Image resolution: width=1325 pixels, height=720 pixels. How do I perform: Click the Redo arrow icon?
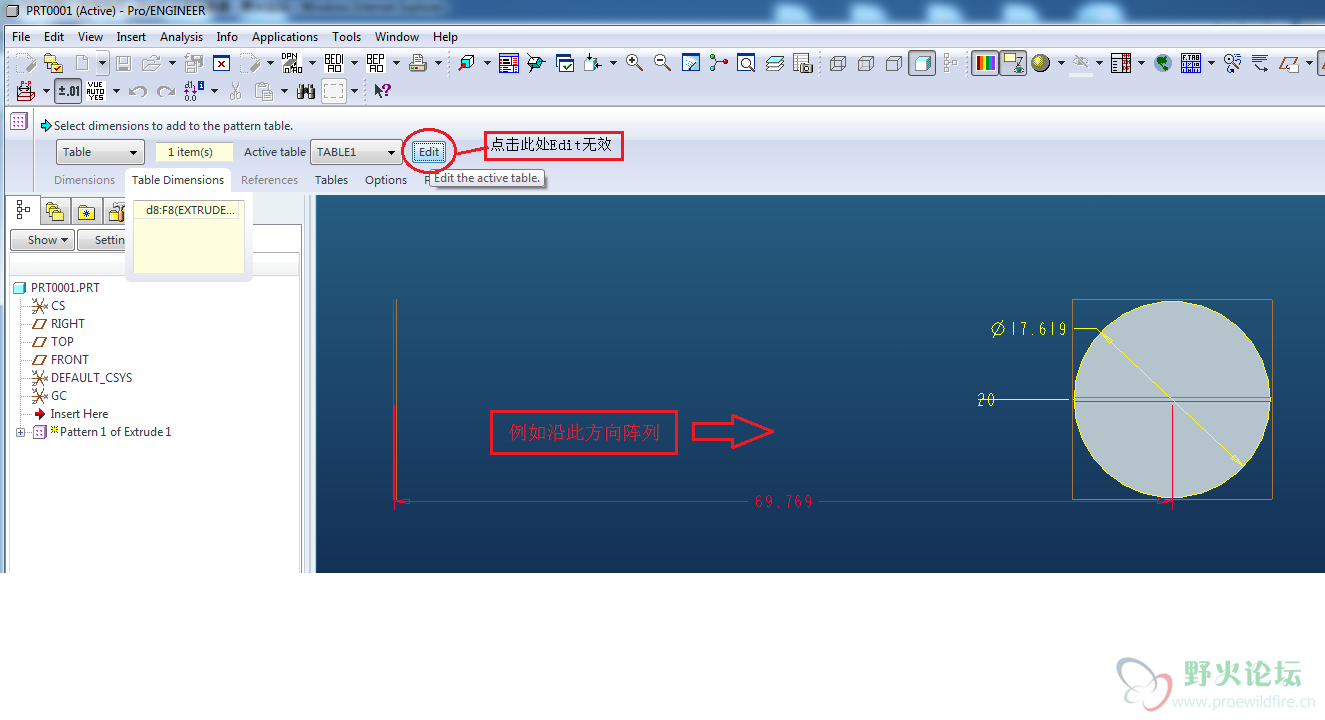pyautogui.click(x=166, y=91)
